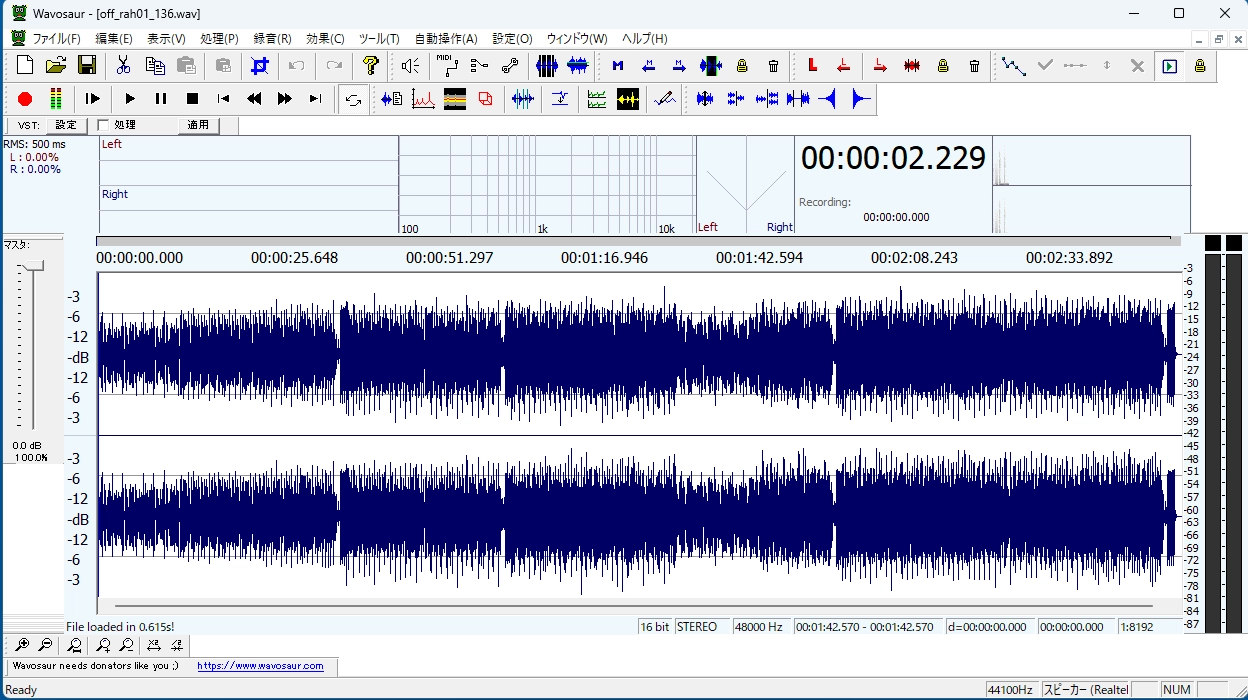This screenshot has width=1248, height=700.
Task: Click the horizontal zoom in magnifier
Action: coord(22,645)
